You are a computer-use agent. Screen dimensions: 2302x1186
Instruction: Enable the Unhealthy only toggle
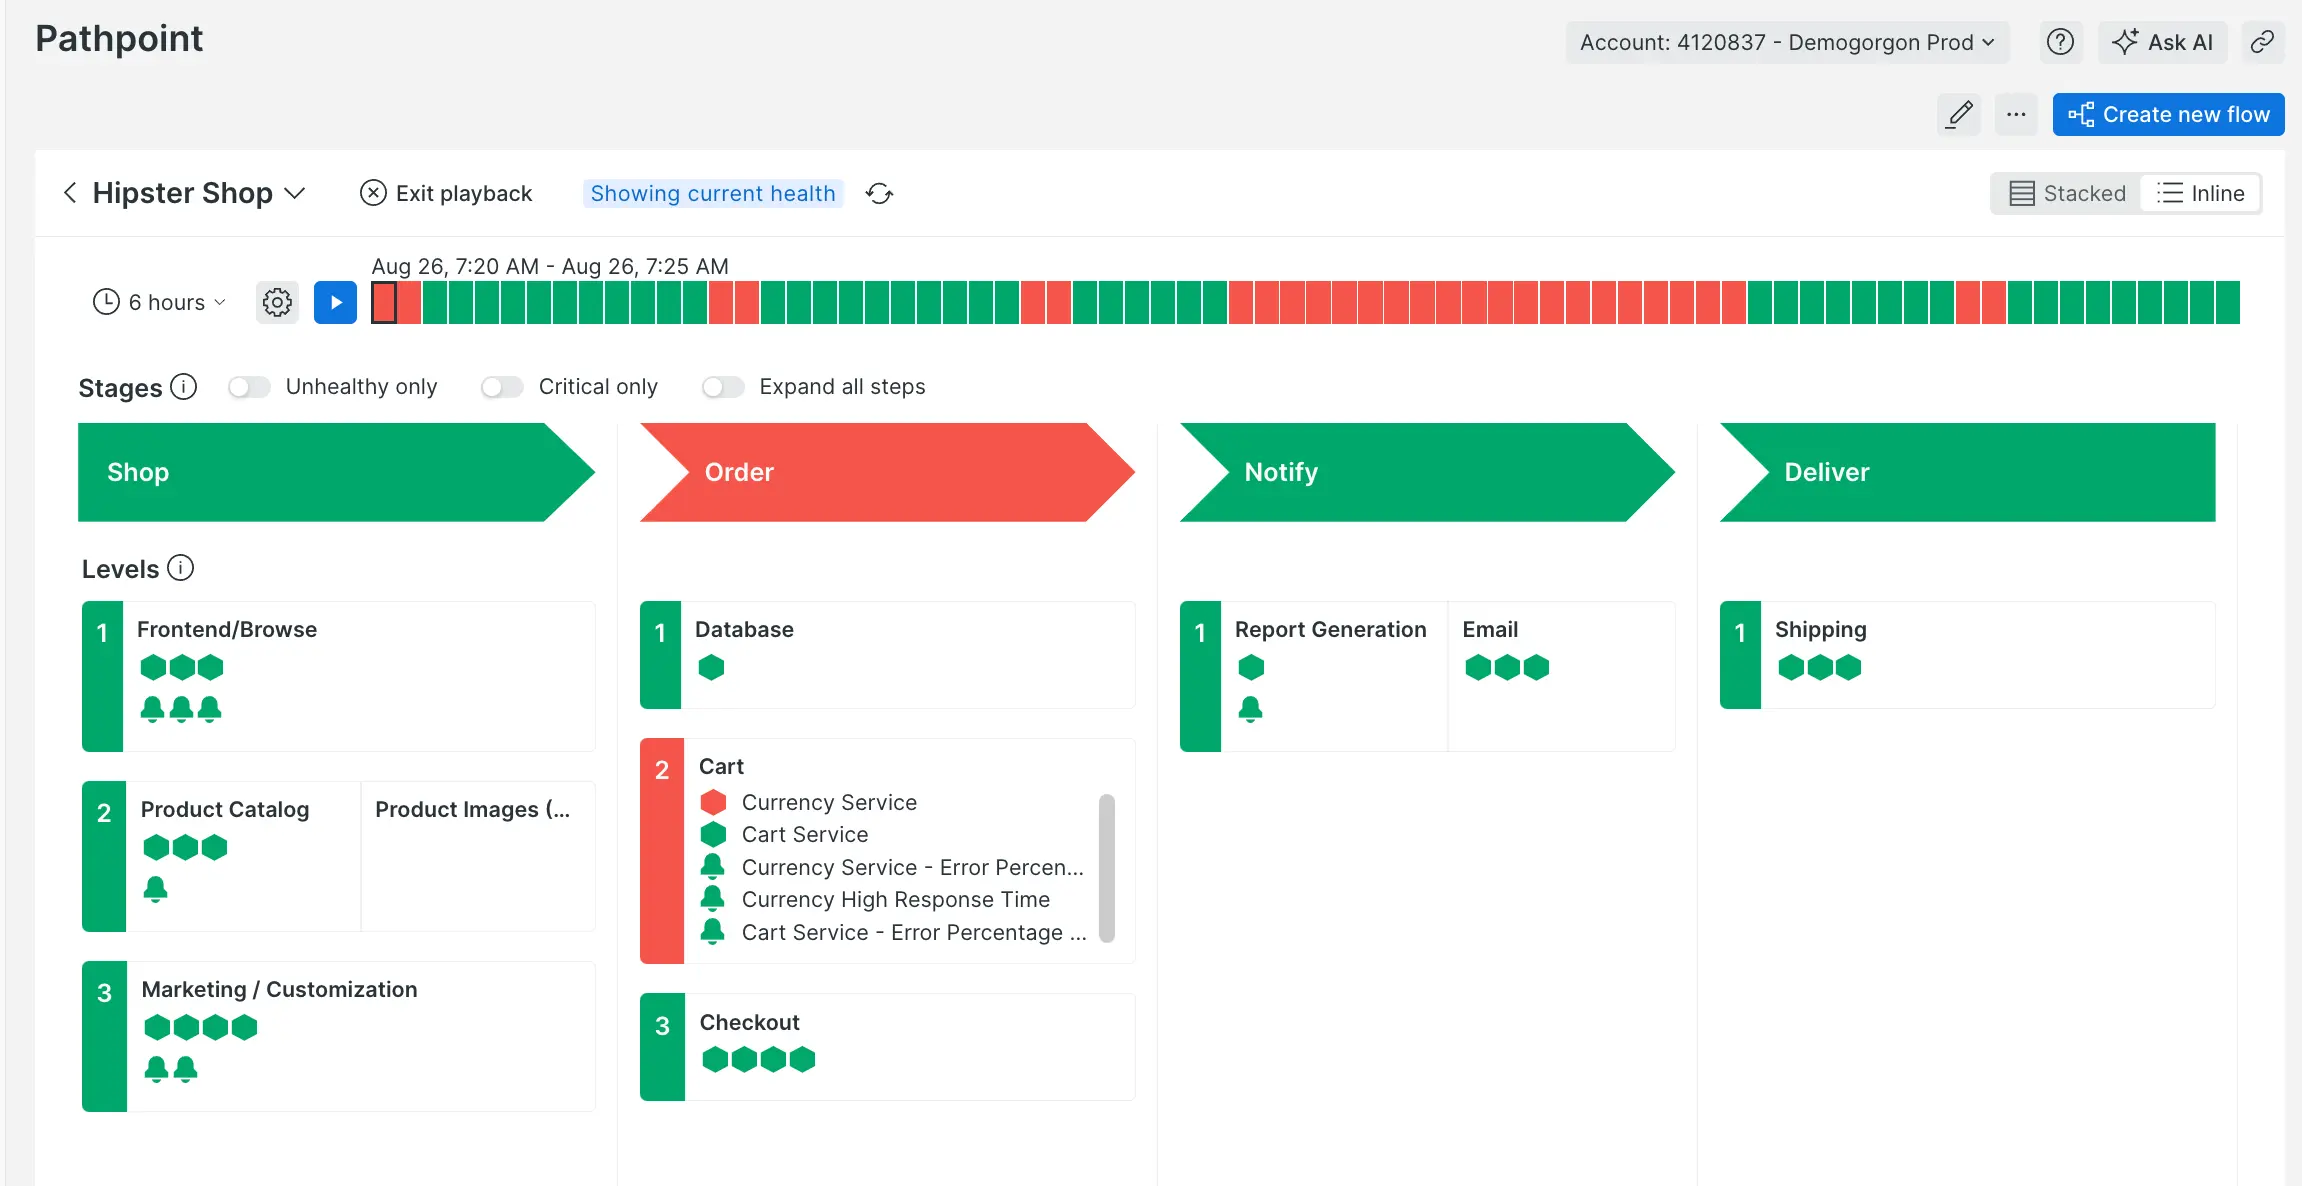tap(249, 387)
